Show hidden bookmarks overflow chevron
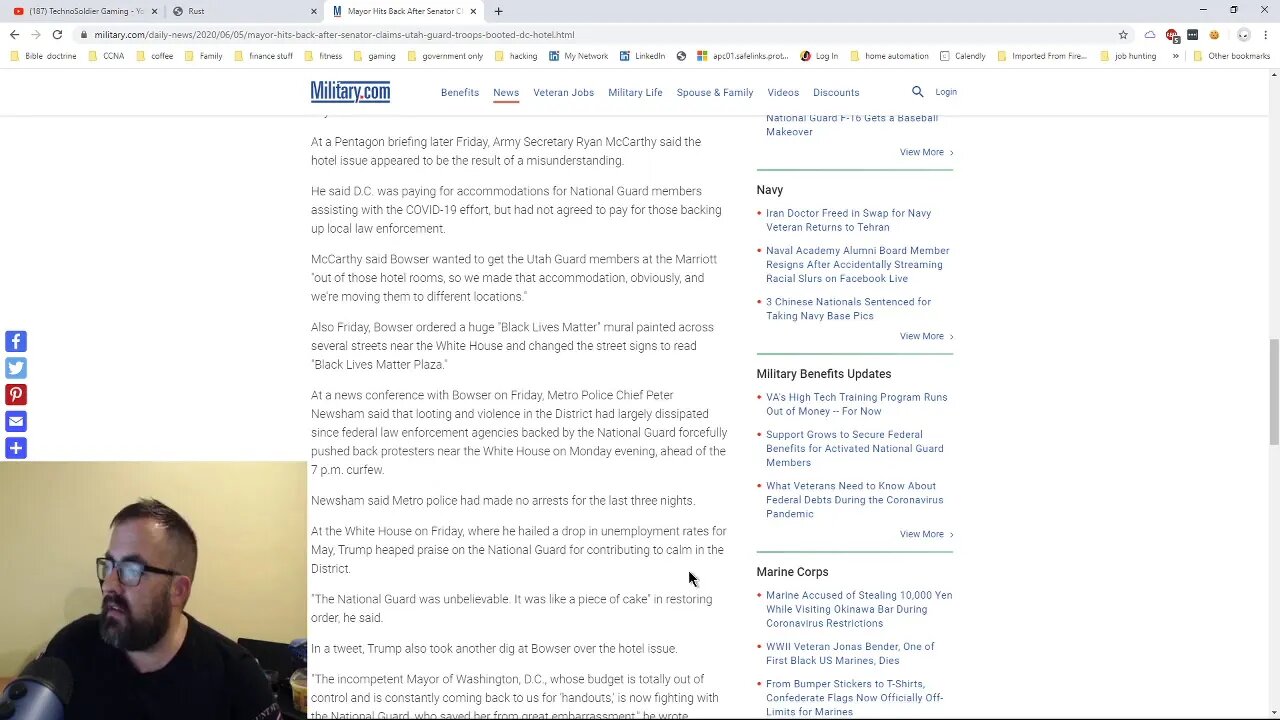1280x720 pixels. [1176, 56]
